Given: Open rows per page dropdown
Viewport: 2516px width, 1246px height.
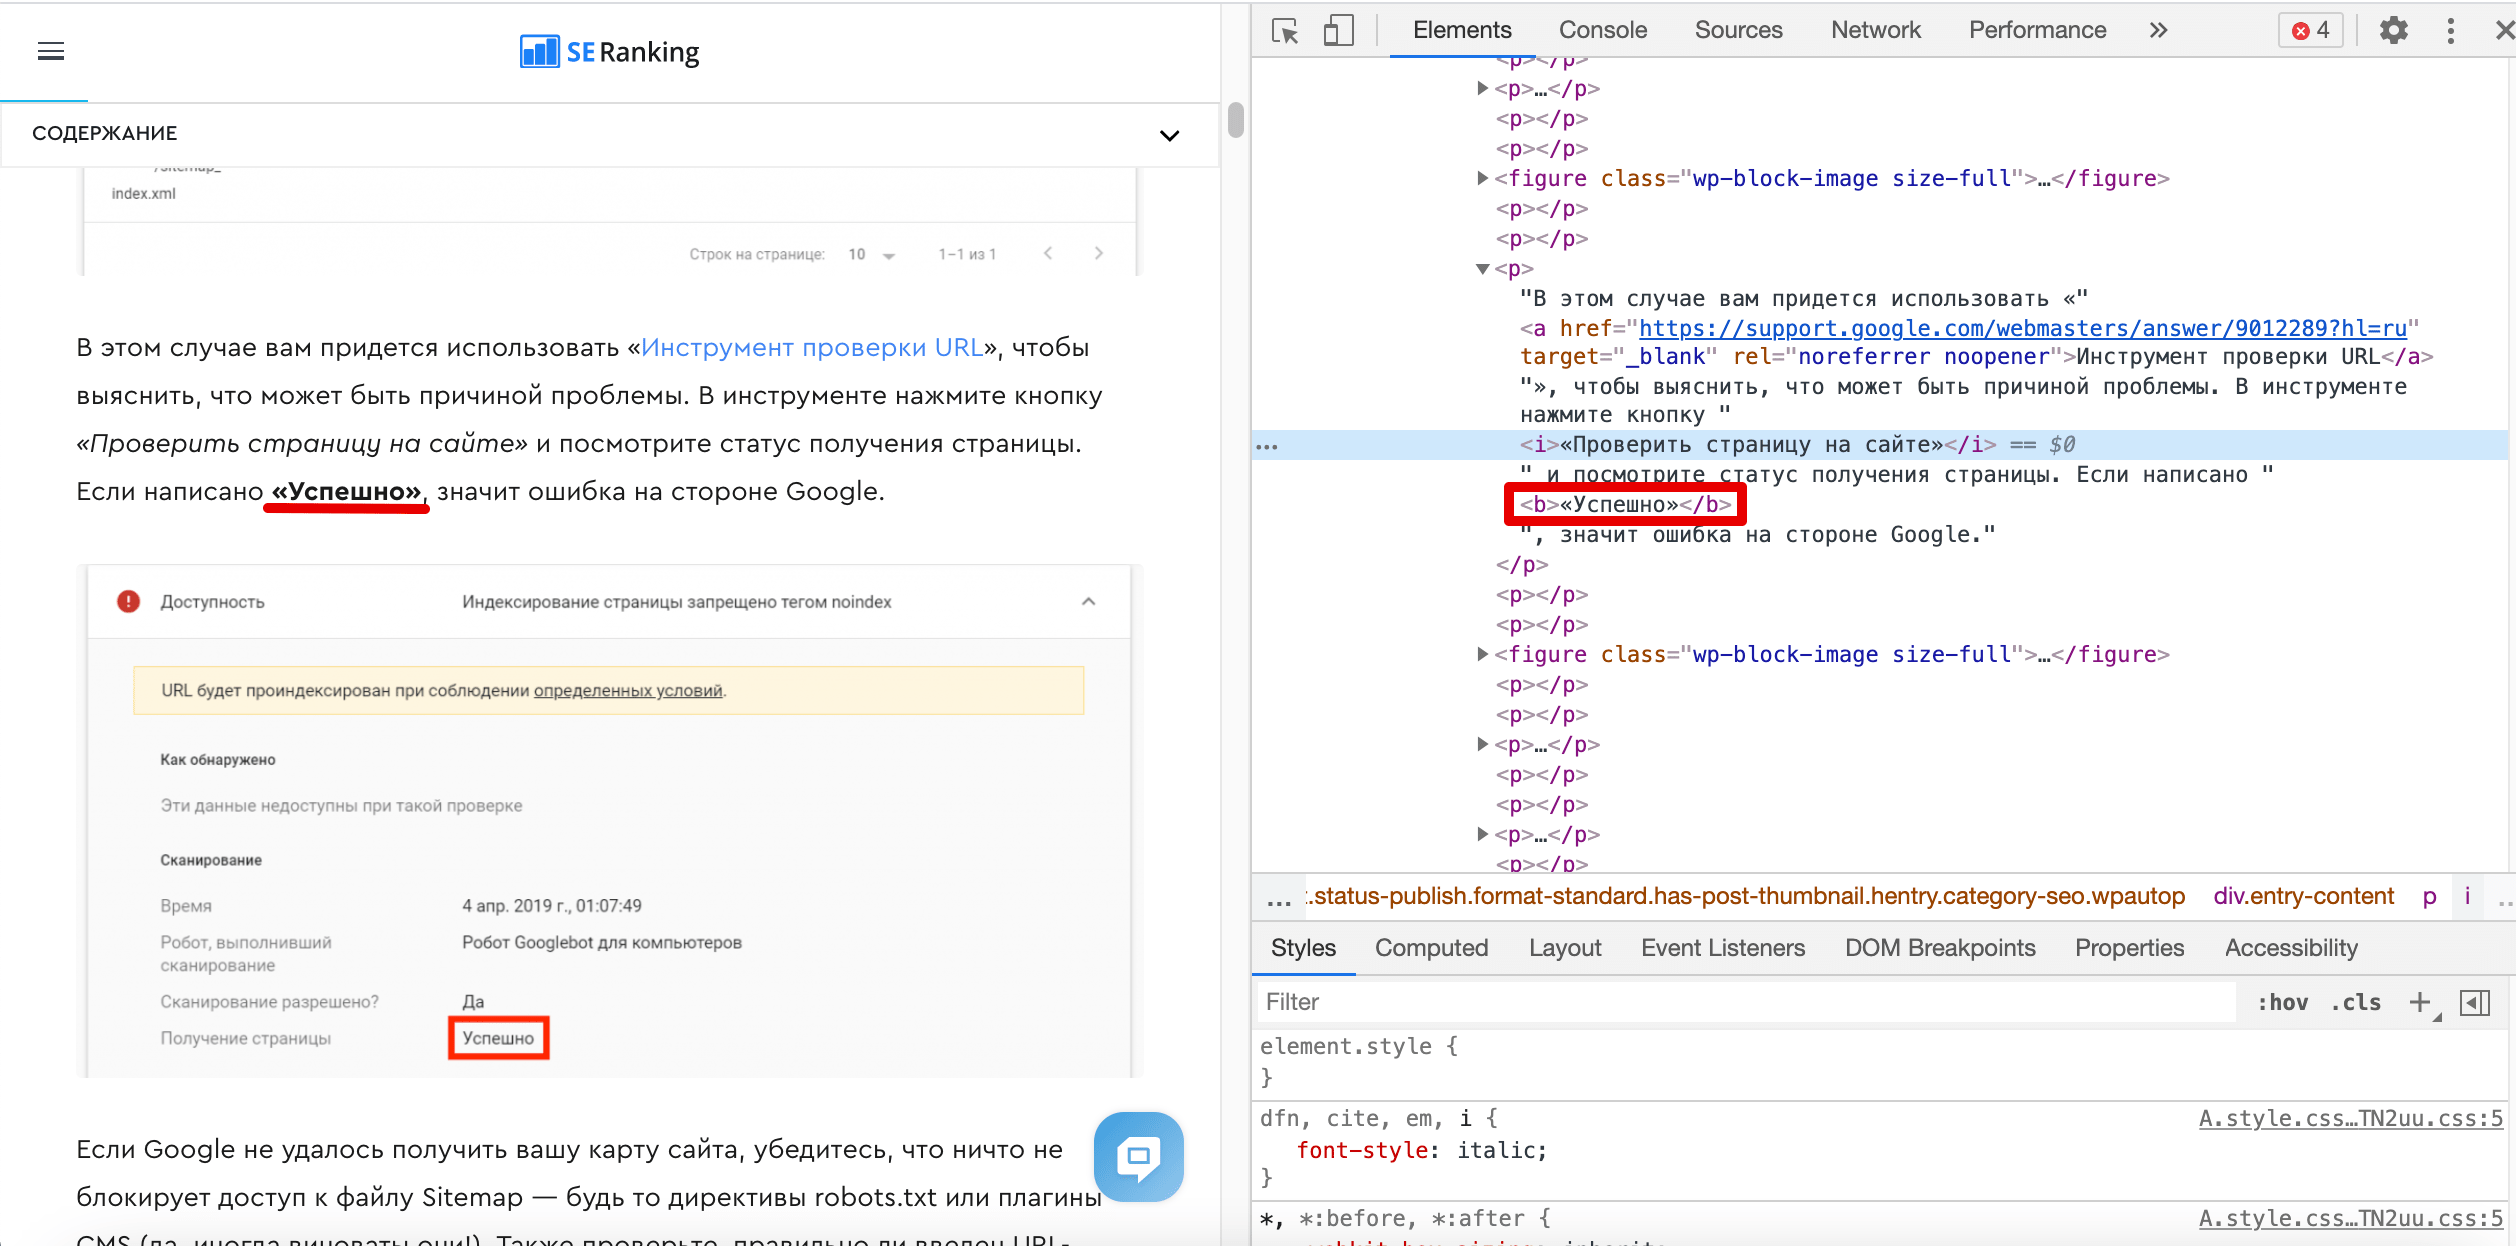Looking at the screenshot, I should coord(871,255).
